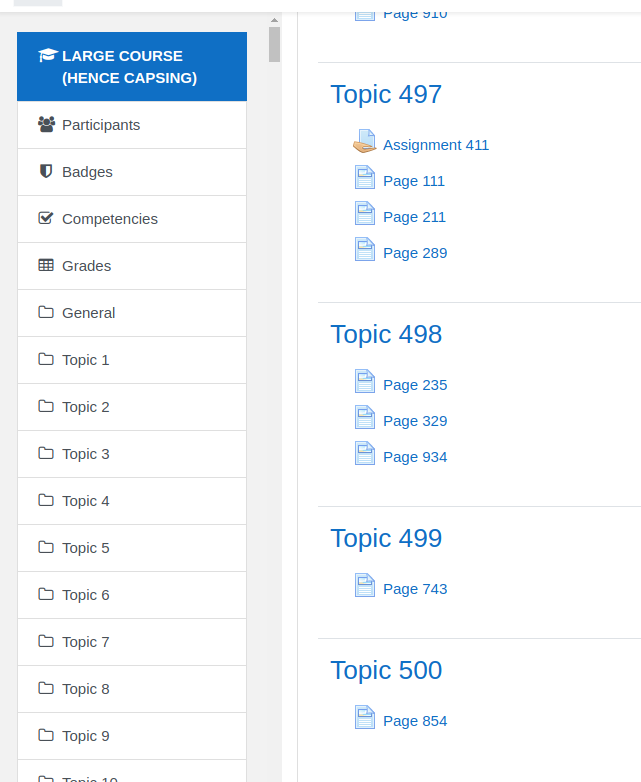Select Topic 3 in the sidebar
641x782 pixels.
click(x=132, y=454)
